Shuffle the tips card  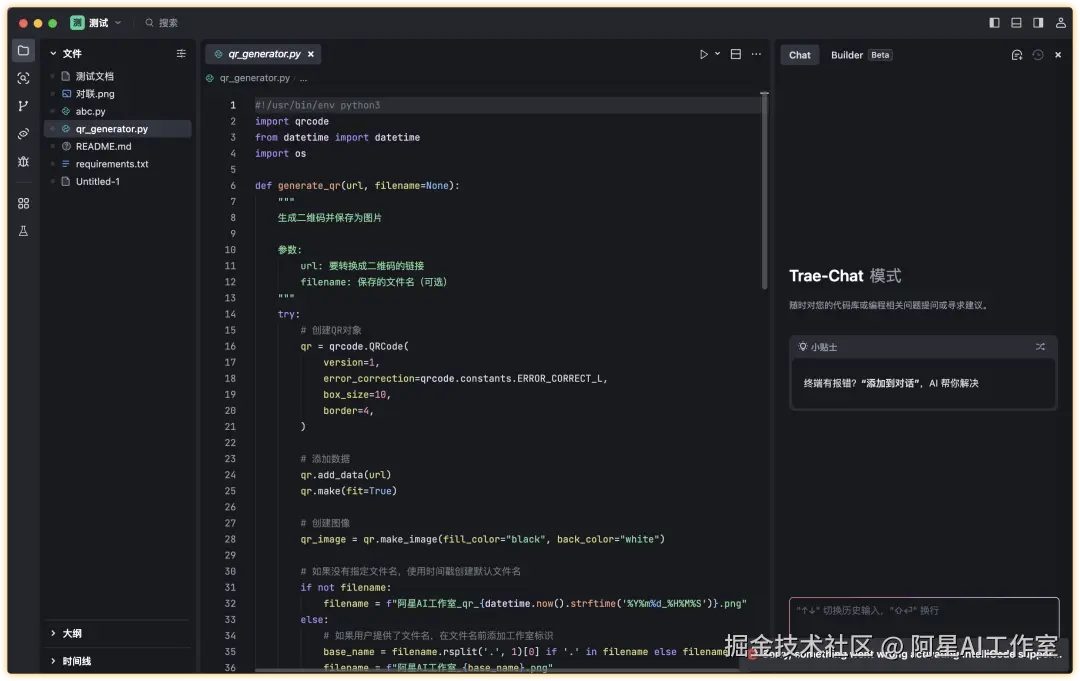[1040, 347]
